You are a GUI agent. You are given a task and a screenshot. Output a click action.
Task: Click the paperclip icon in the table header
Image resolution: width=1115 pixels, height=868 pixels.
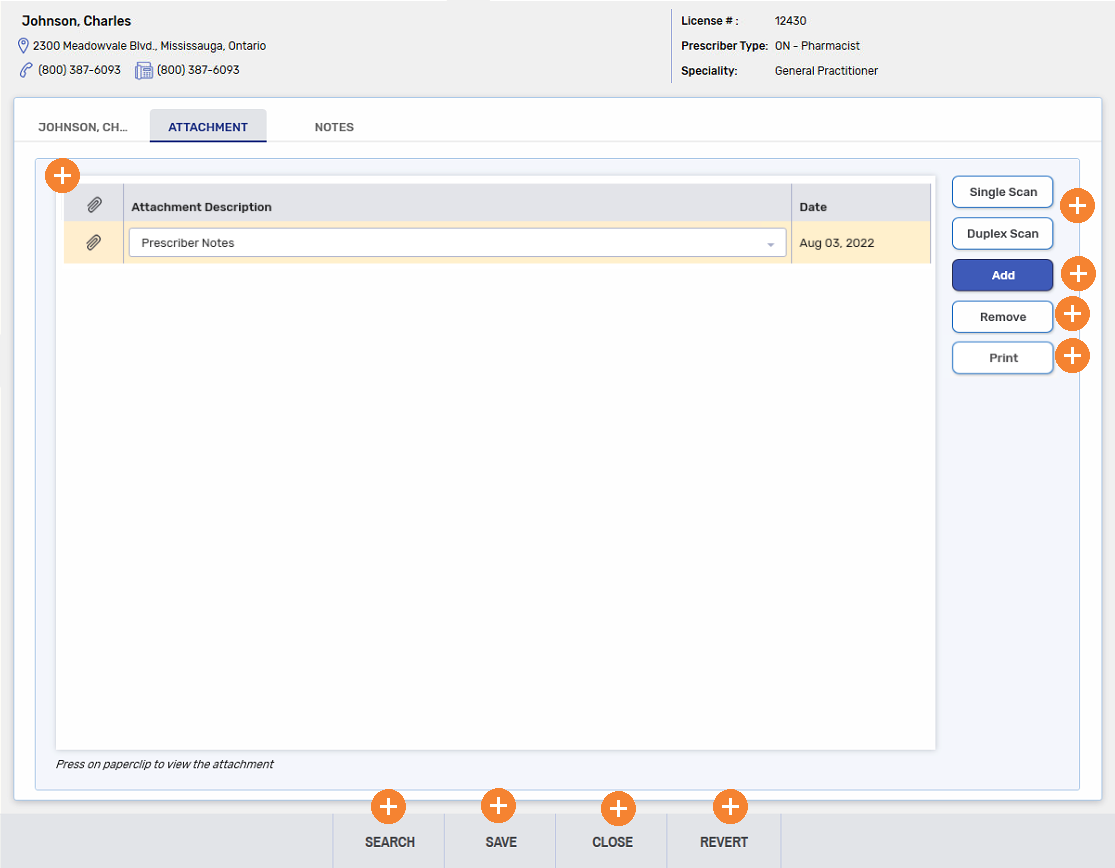coord(93,205)
